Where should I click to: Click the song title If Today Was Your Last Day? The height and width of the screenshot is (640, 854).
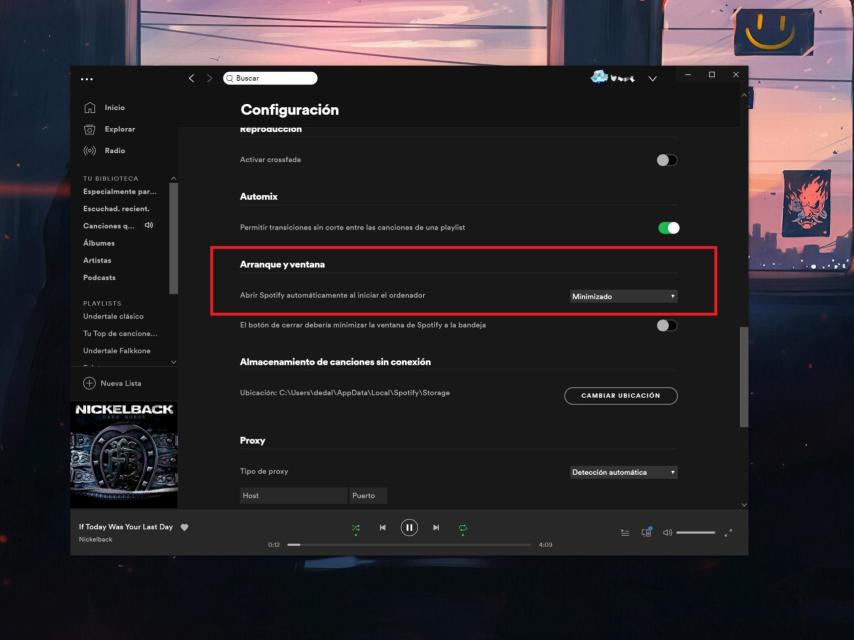click(x=126, y=527)
